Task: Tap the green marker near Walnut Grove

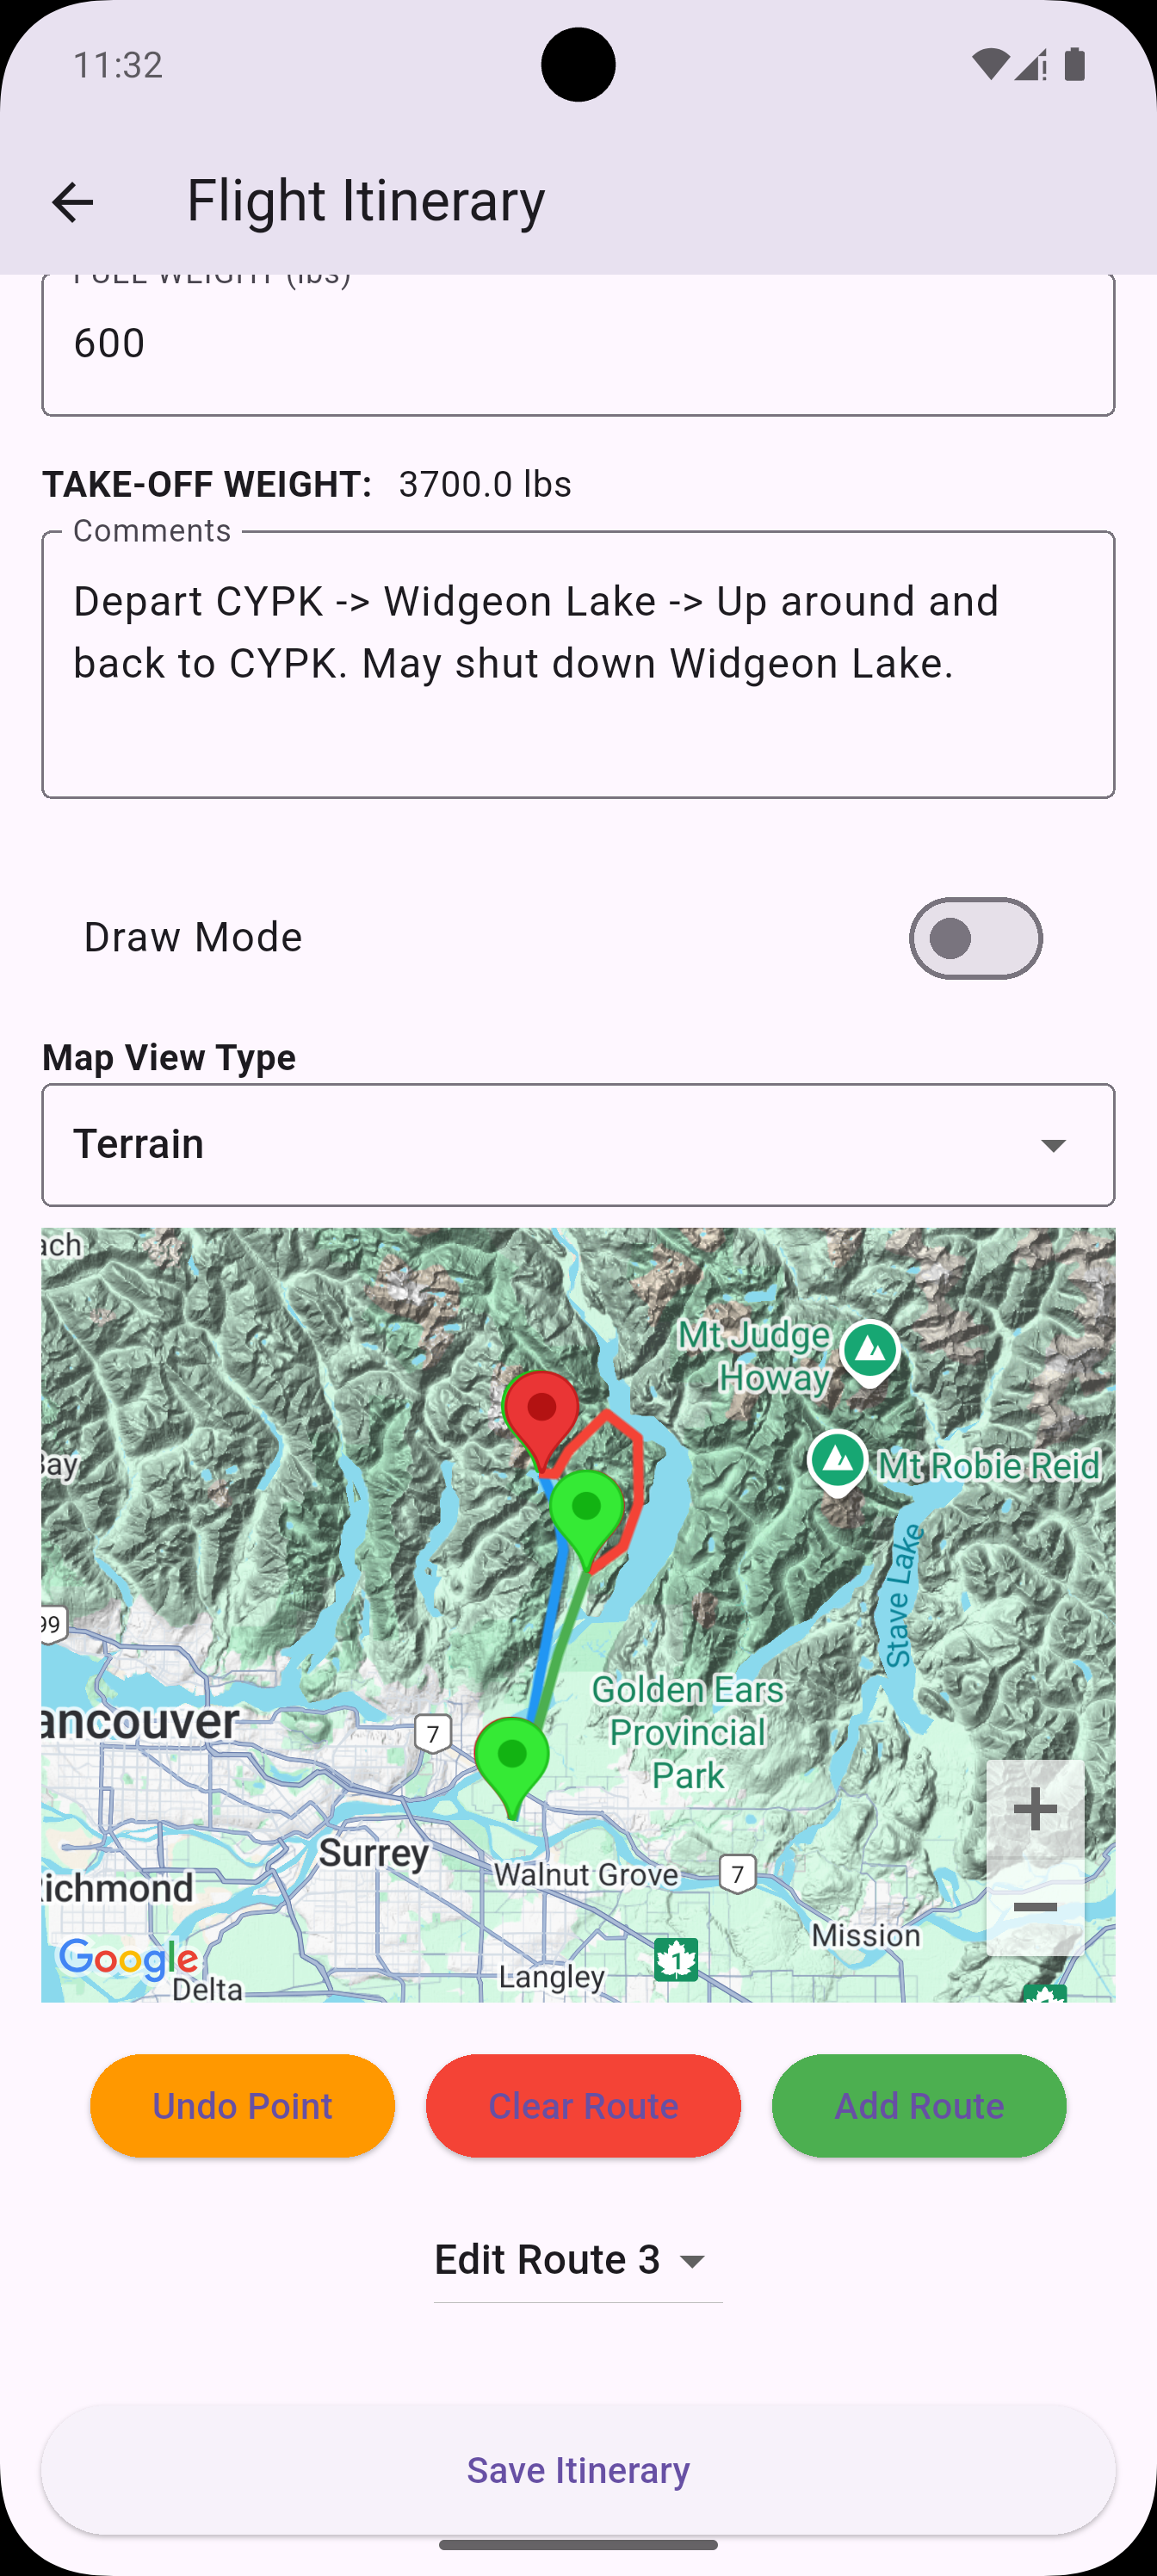Action: pos(512,1760)
